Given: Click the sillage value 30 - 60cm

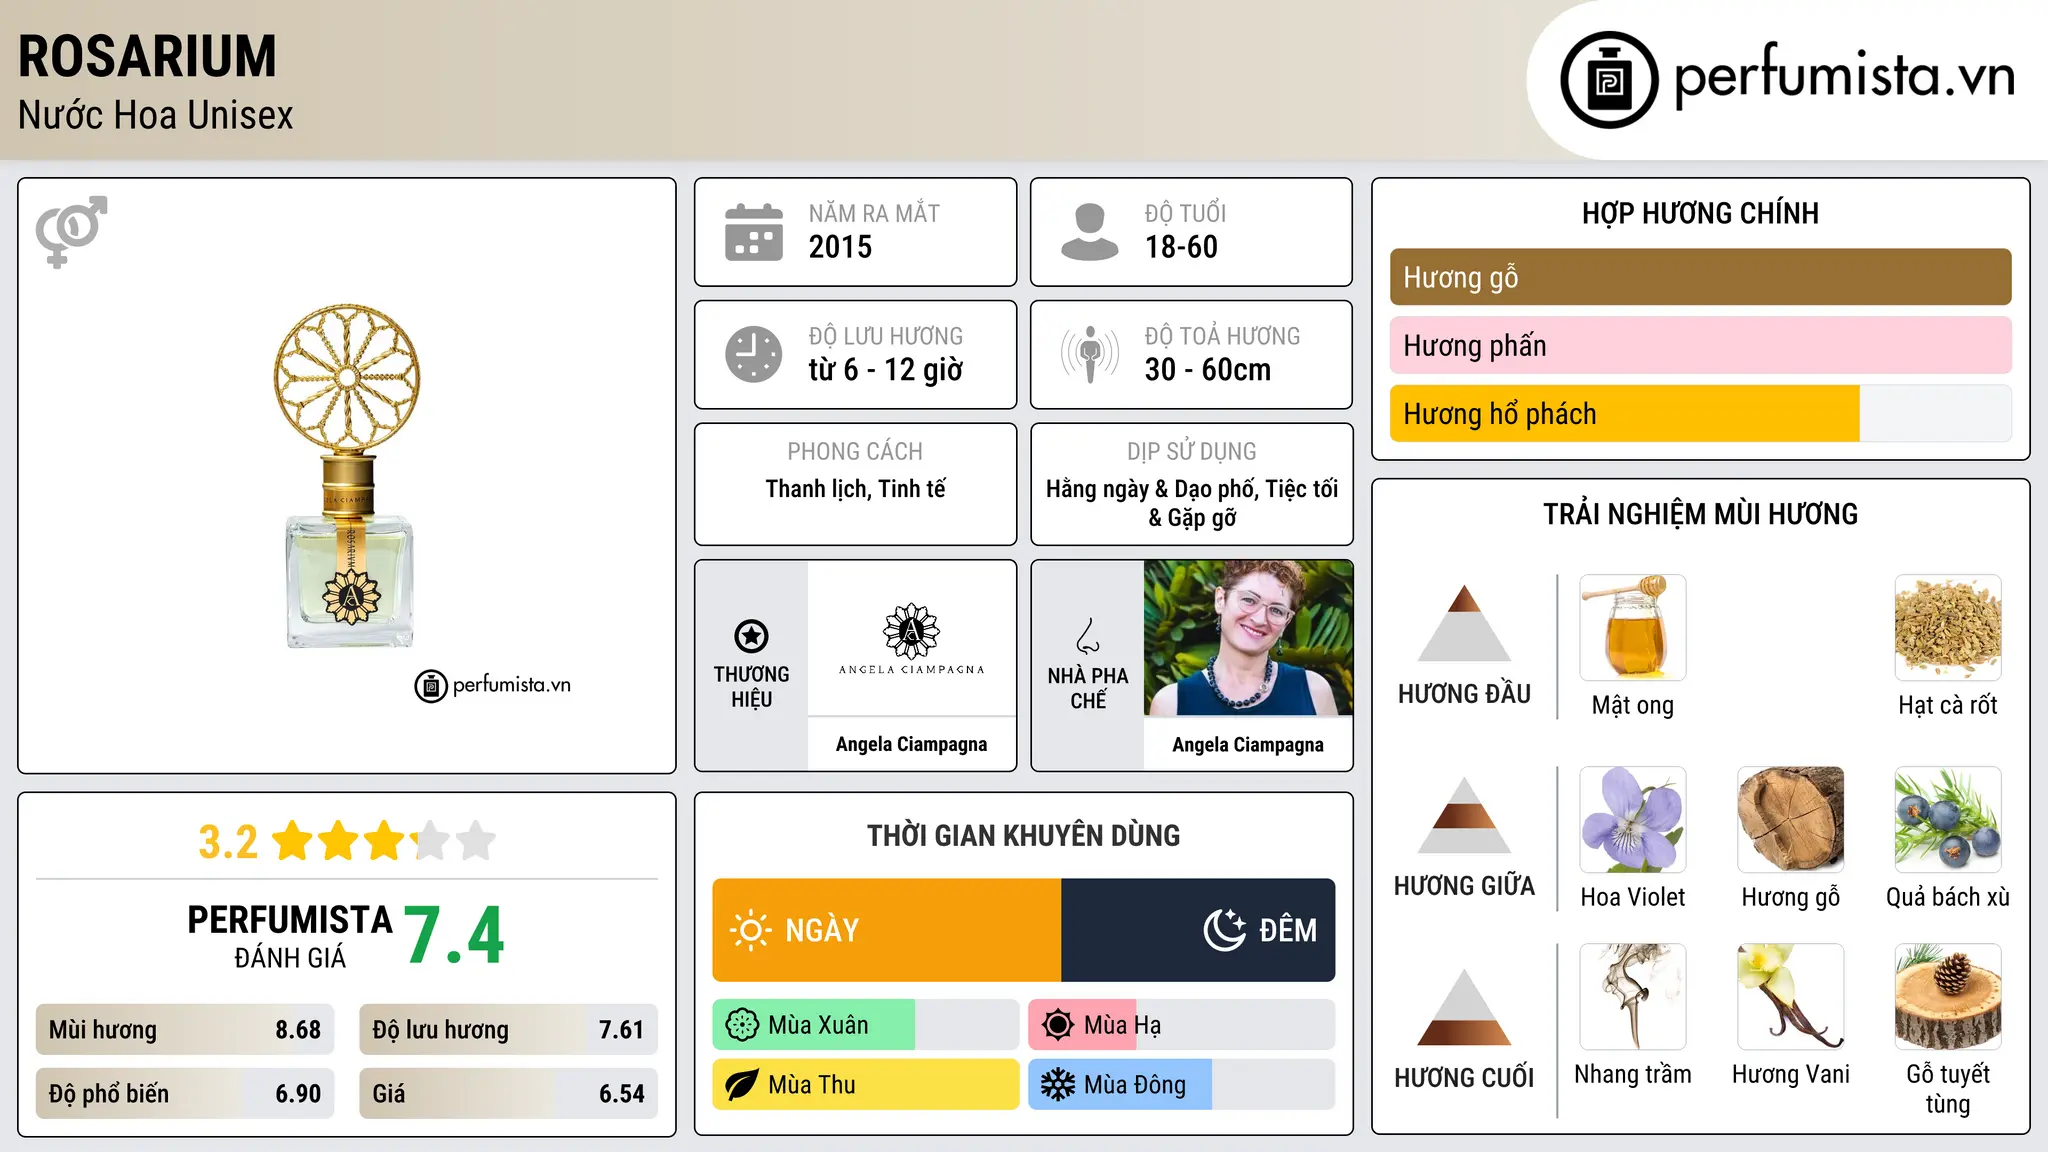Looking at the screenshot, I should (x=1207, y=370).
